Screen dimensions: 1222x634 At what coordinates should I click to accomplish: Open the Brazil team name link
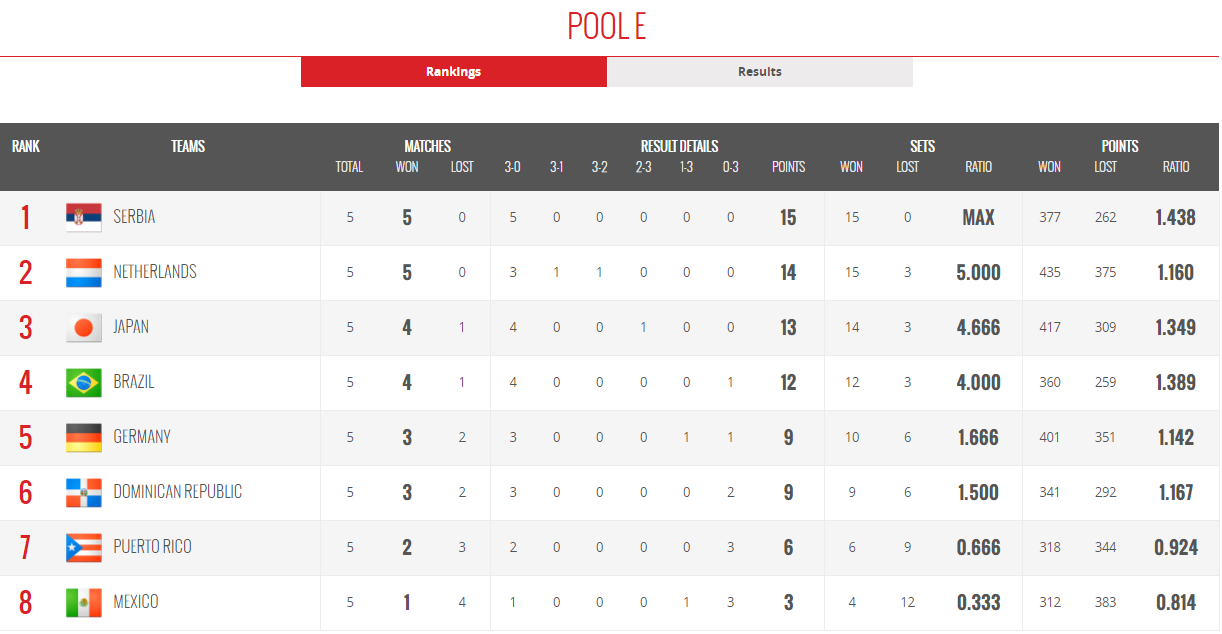[134, 382]
